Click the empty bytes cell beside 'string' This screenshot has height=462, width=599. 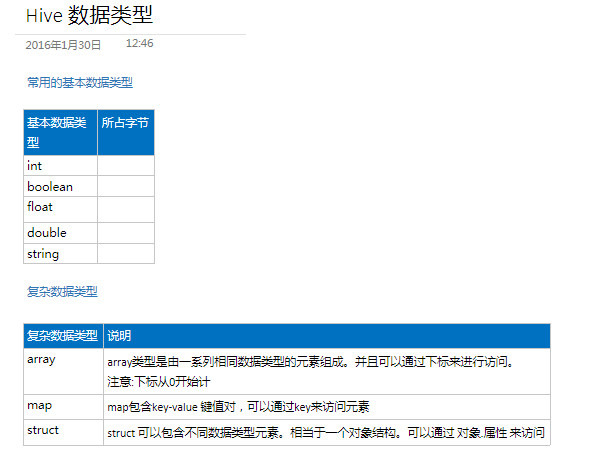pos(126,254)
